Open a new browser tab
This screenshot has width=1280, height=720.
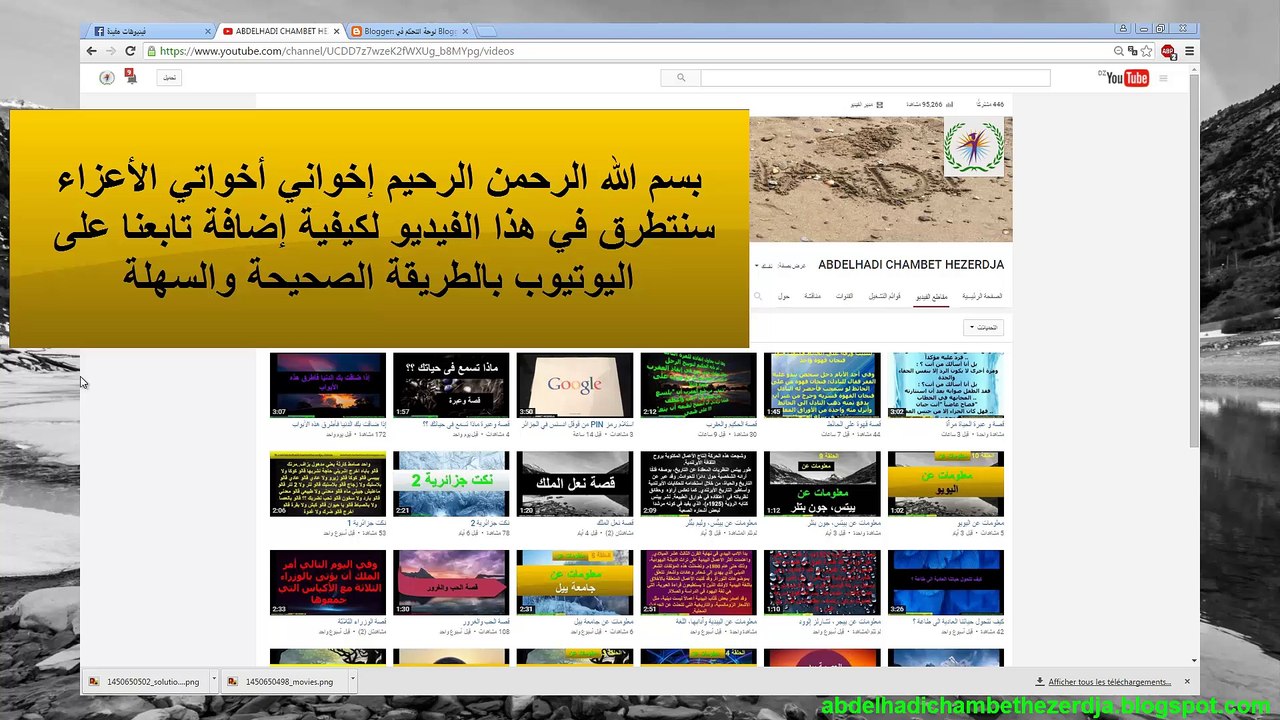(x=487, y=31)
